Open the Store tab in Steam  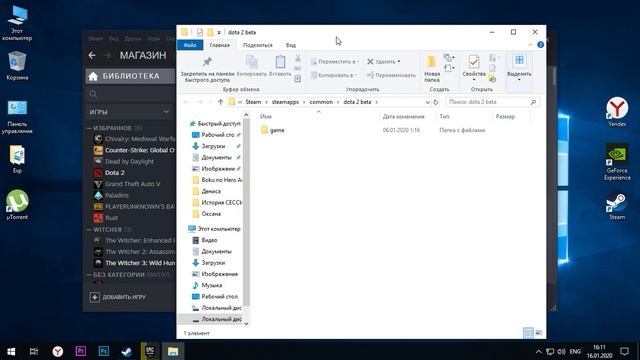143,55
